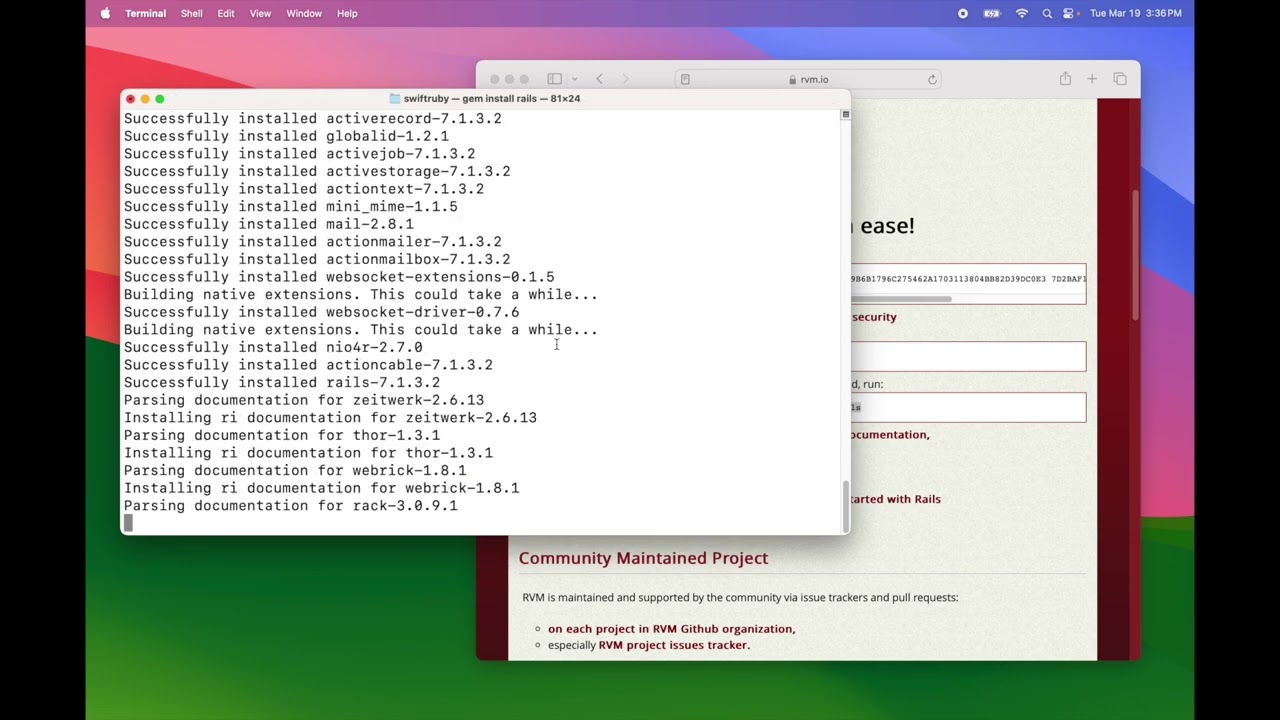Click 'Successfully installed rails-7.1.3.2' line
Screen dimensions: 1280x720
coord(282,383)
